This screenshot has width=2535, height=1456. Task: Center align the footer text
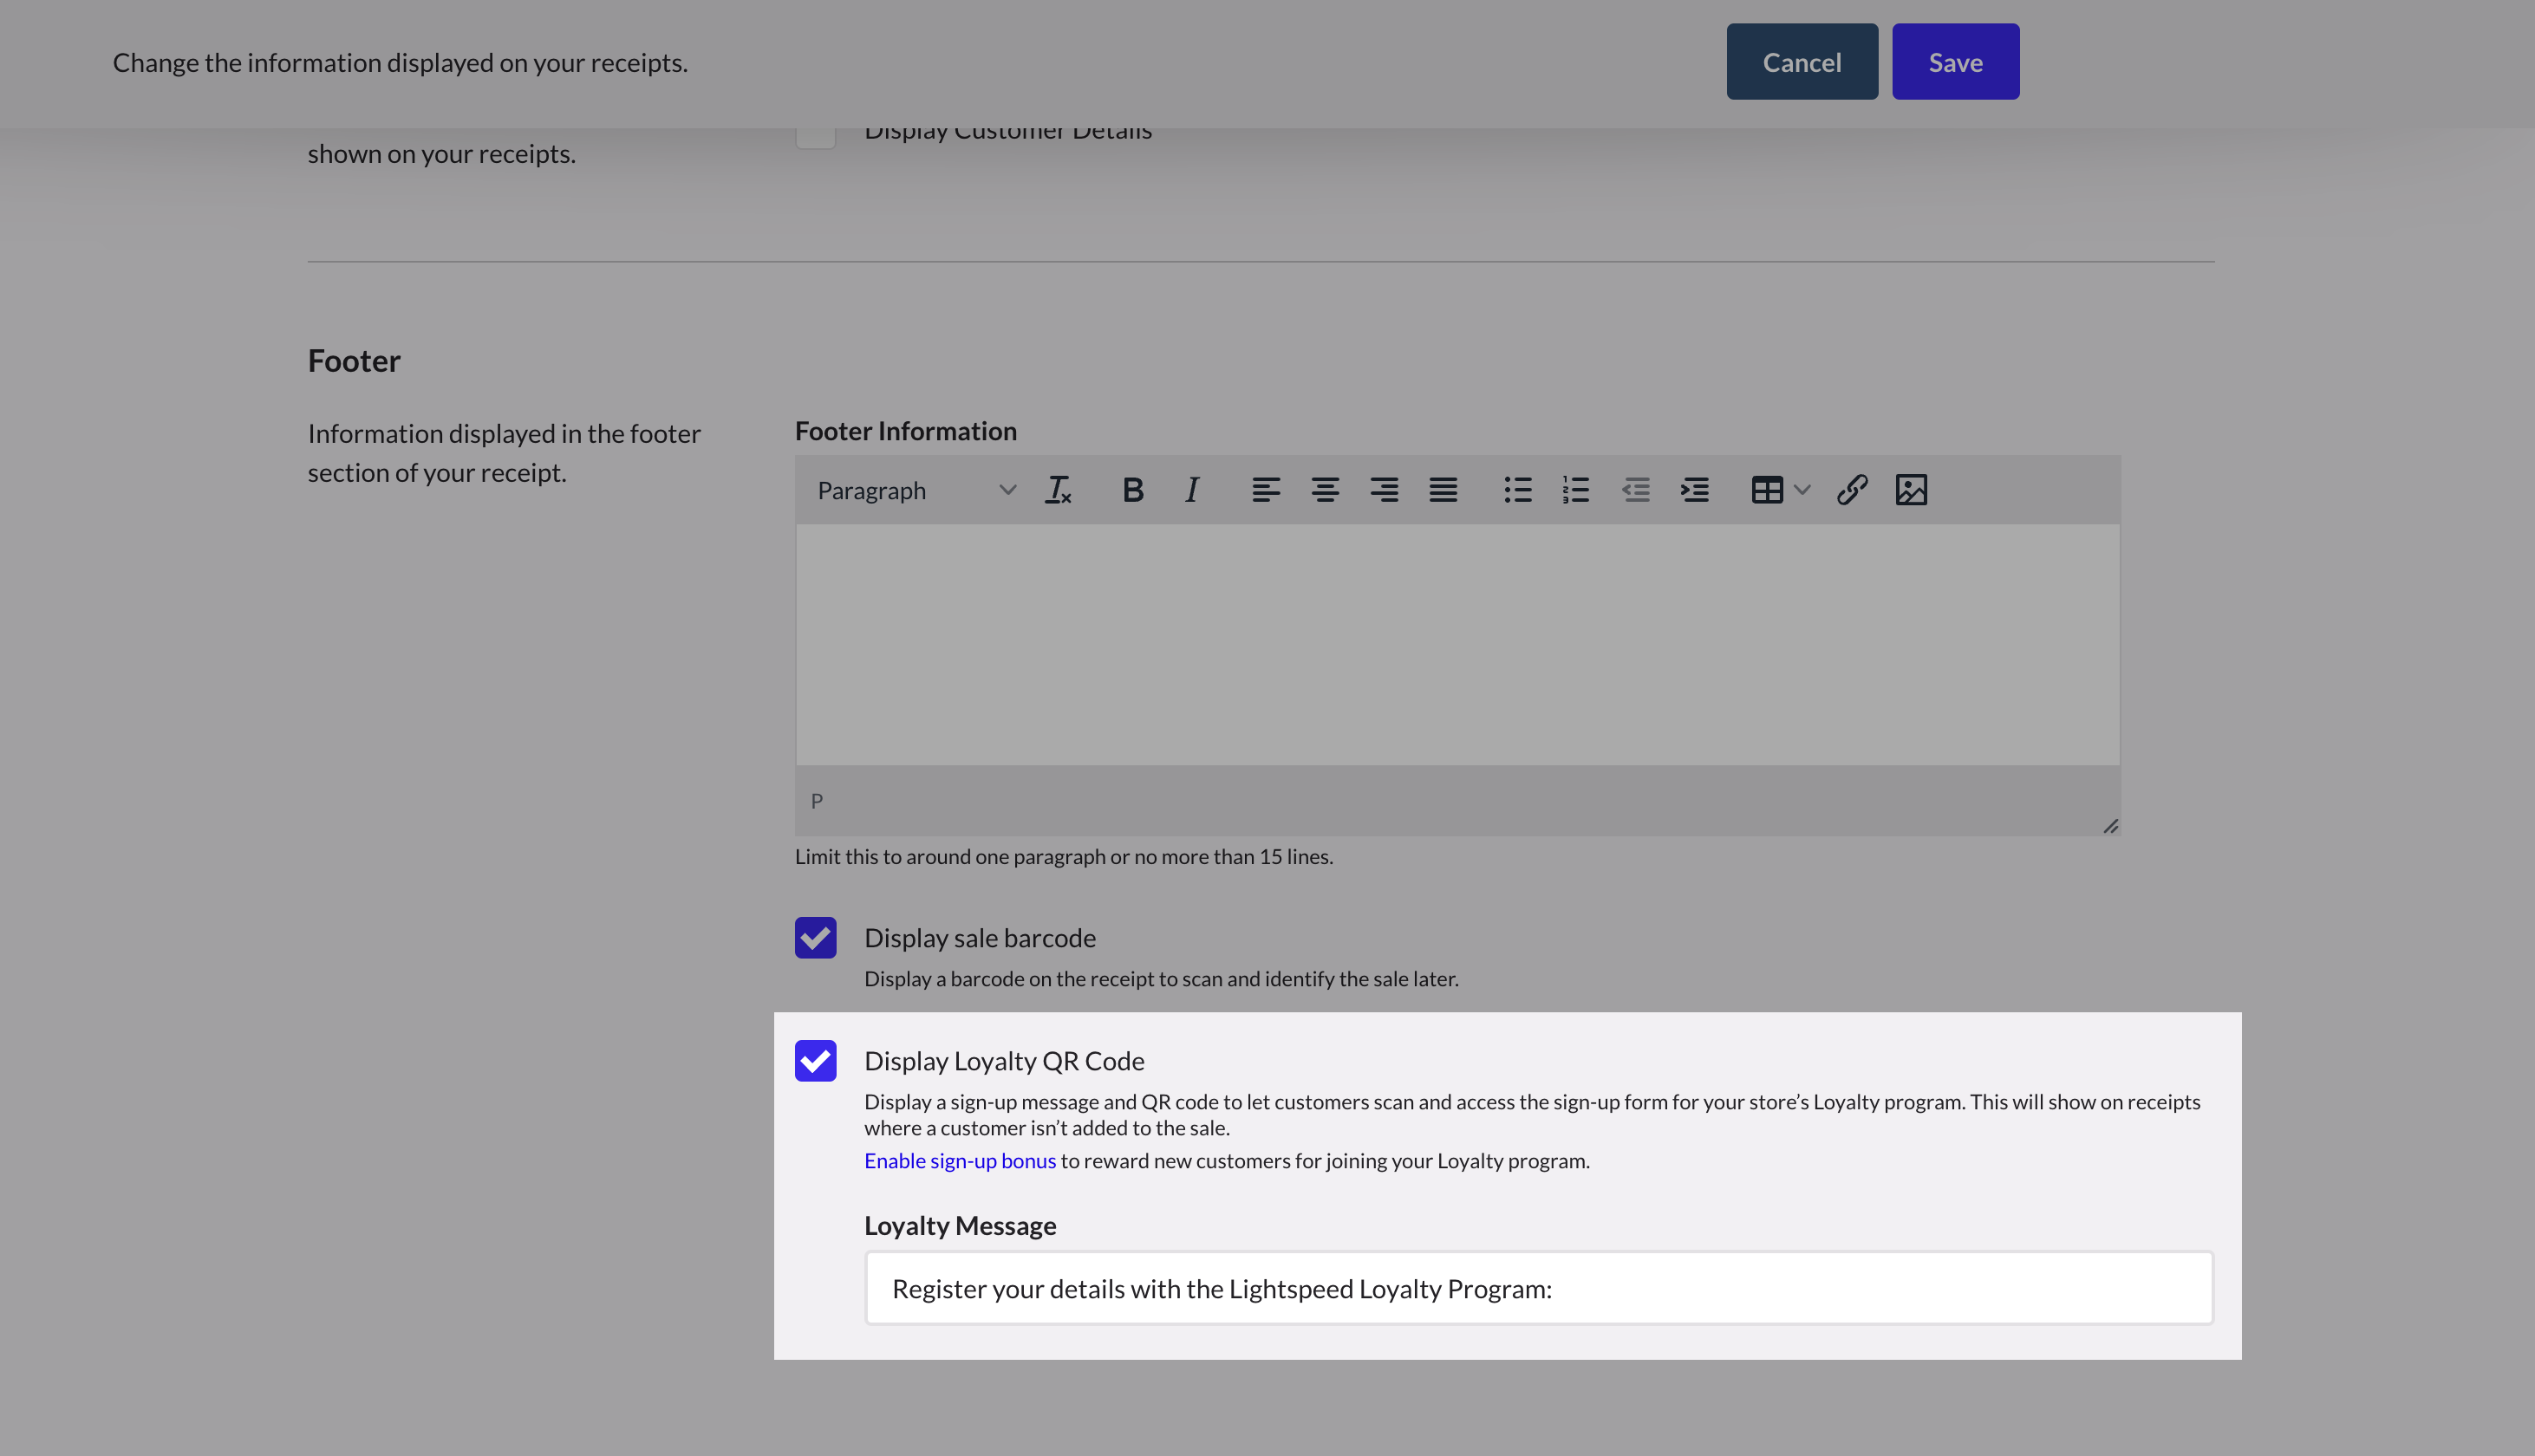click(x=1324, y=490)
